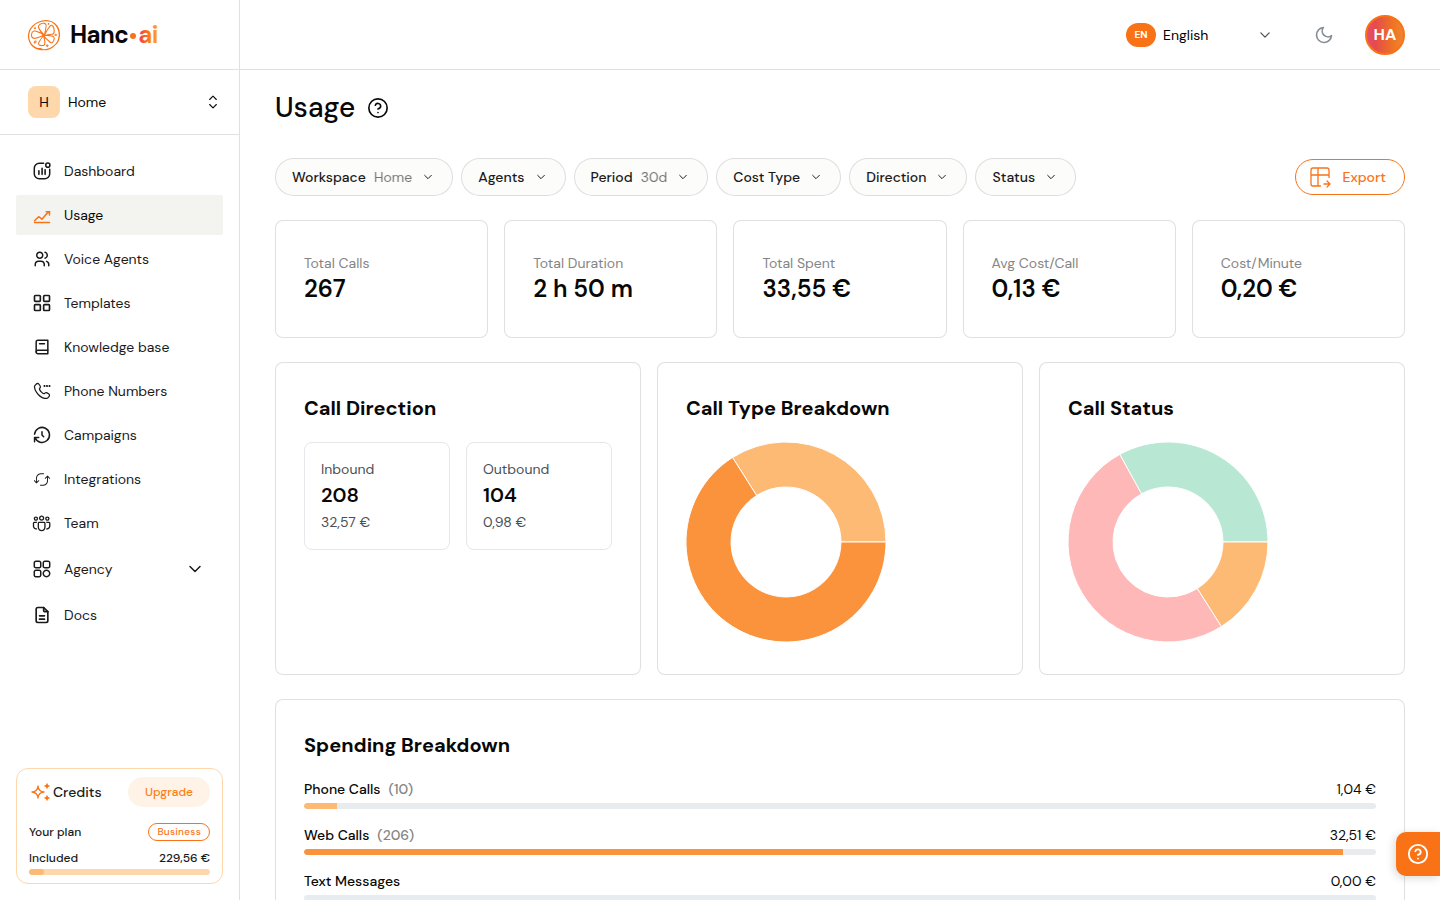
Task: Select the Voice Agents icon
Action: (41, 259)
